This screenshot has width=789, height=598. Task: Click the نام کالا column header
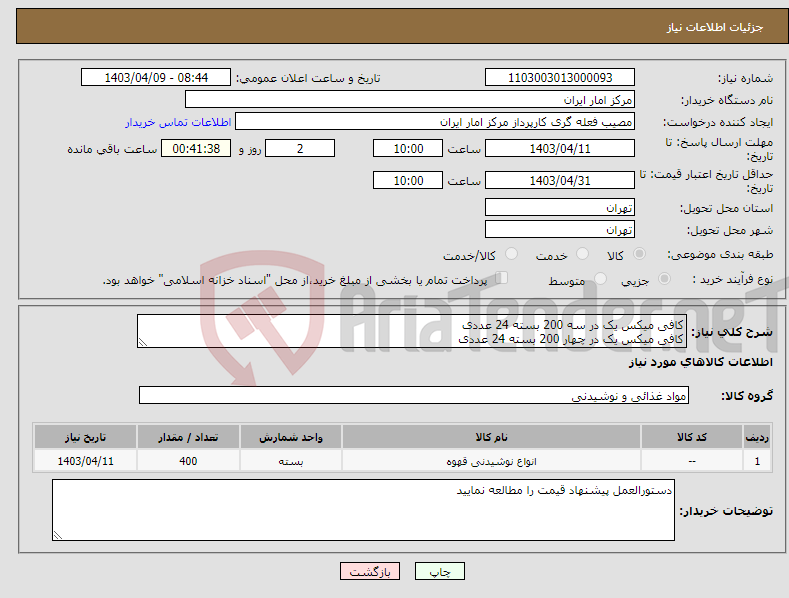click(x=491, y=437)
